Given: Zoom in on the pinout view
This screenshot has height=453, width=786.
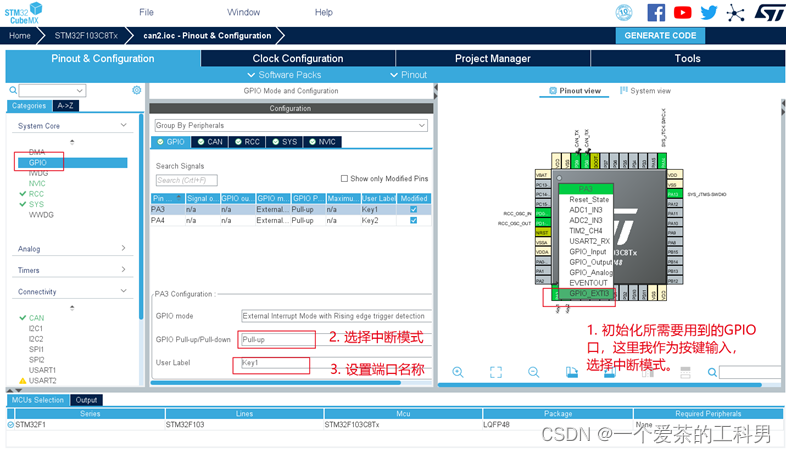Looking at the screenshot, I should click(x=458, y=372).
